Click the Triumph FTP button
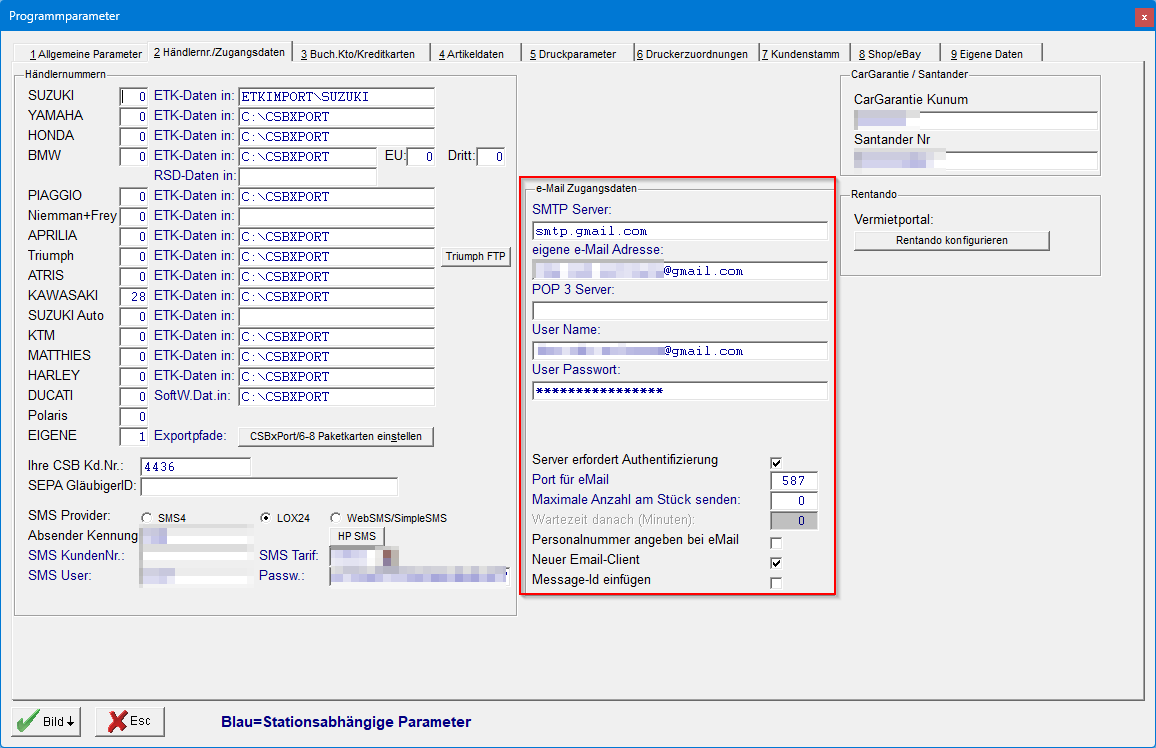1156x748 pixels. click(476, 256)
